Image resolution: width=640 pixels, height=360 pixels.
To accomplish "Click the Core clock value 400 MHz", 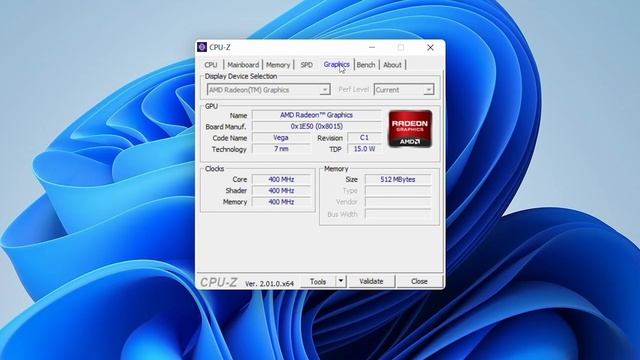I will point(281,179).
